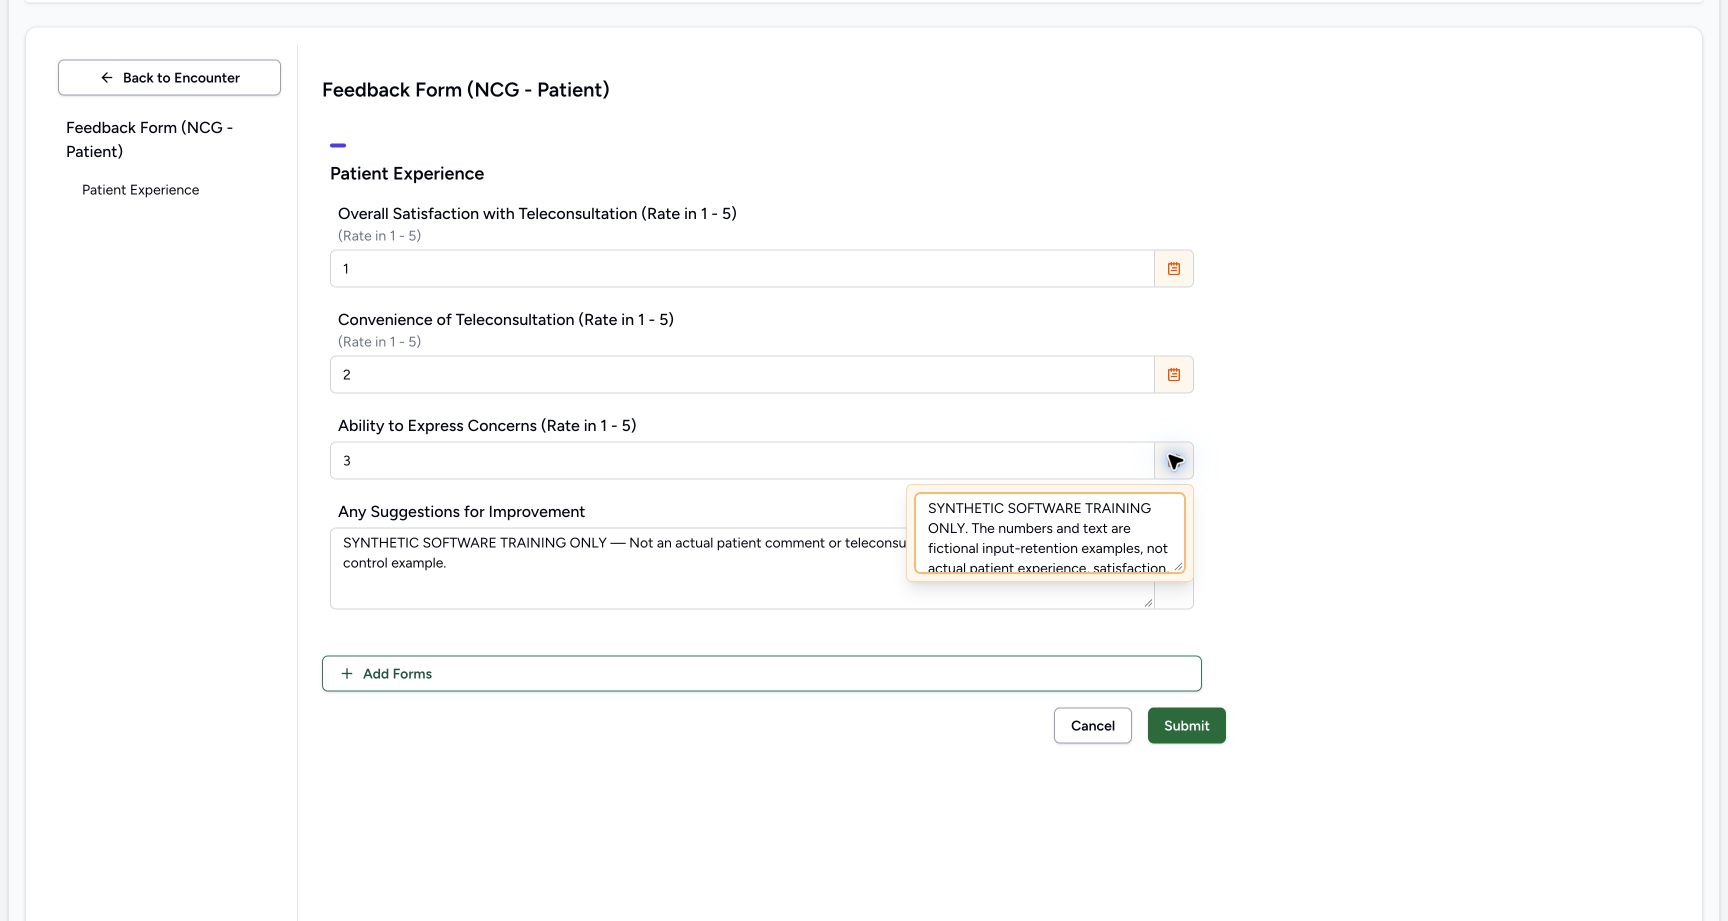Toggle notes button beside Ability to Express Concerns
Viewport: 1728px width, 921px height.
click(1174, 461)
